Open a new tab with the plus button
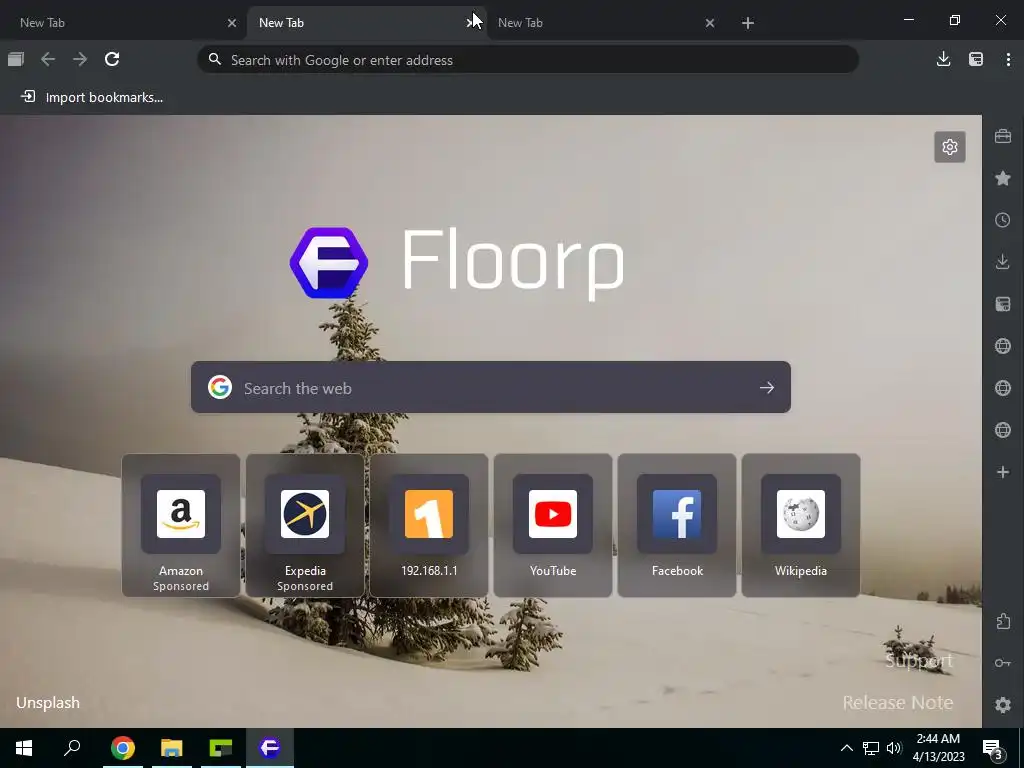 748,23
